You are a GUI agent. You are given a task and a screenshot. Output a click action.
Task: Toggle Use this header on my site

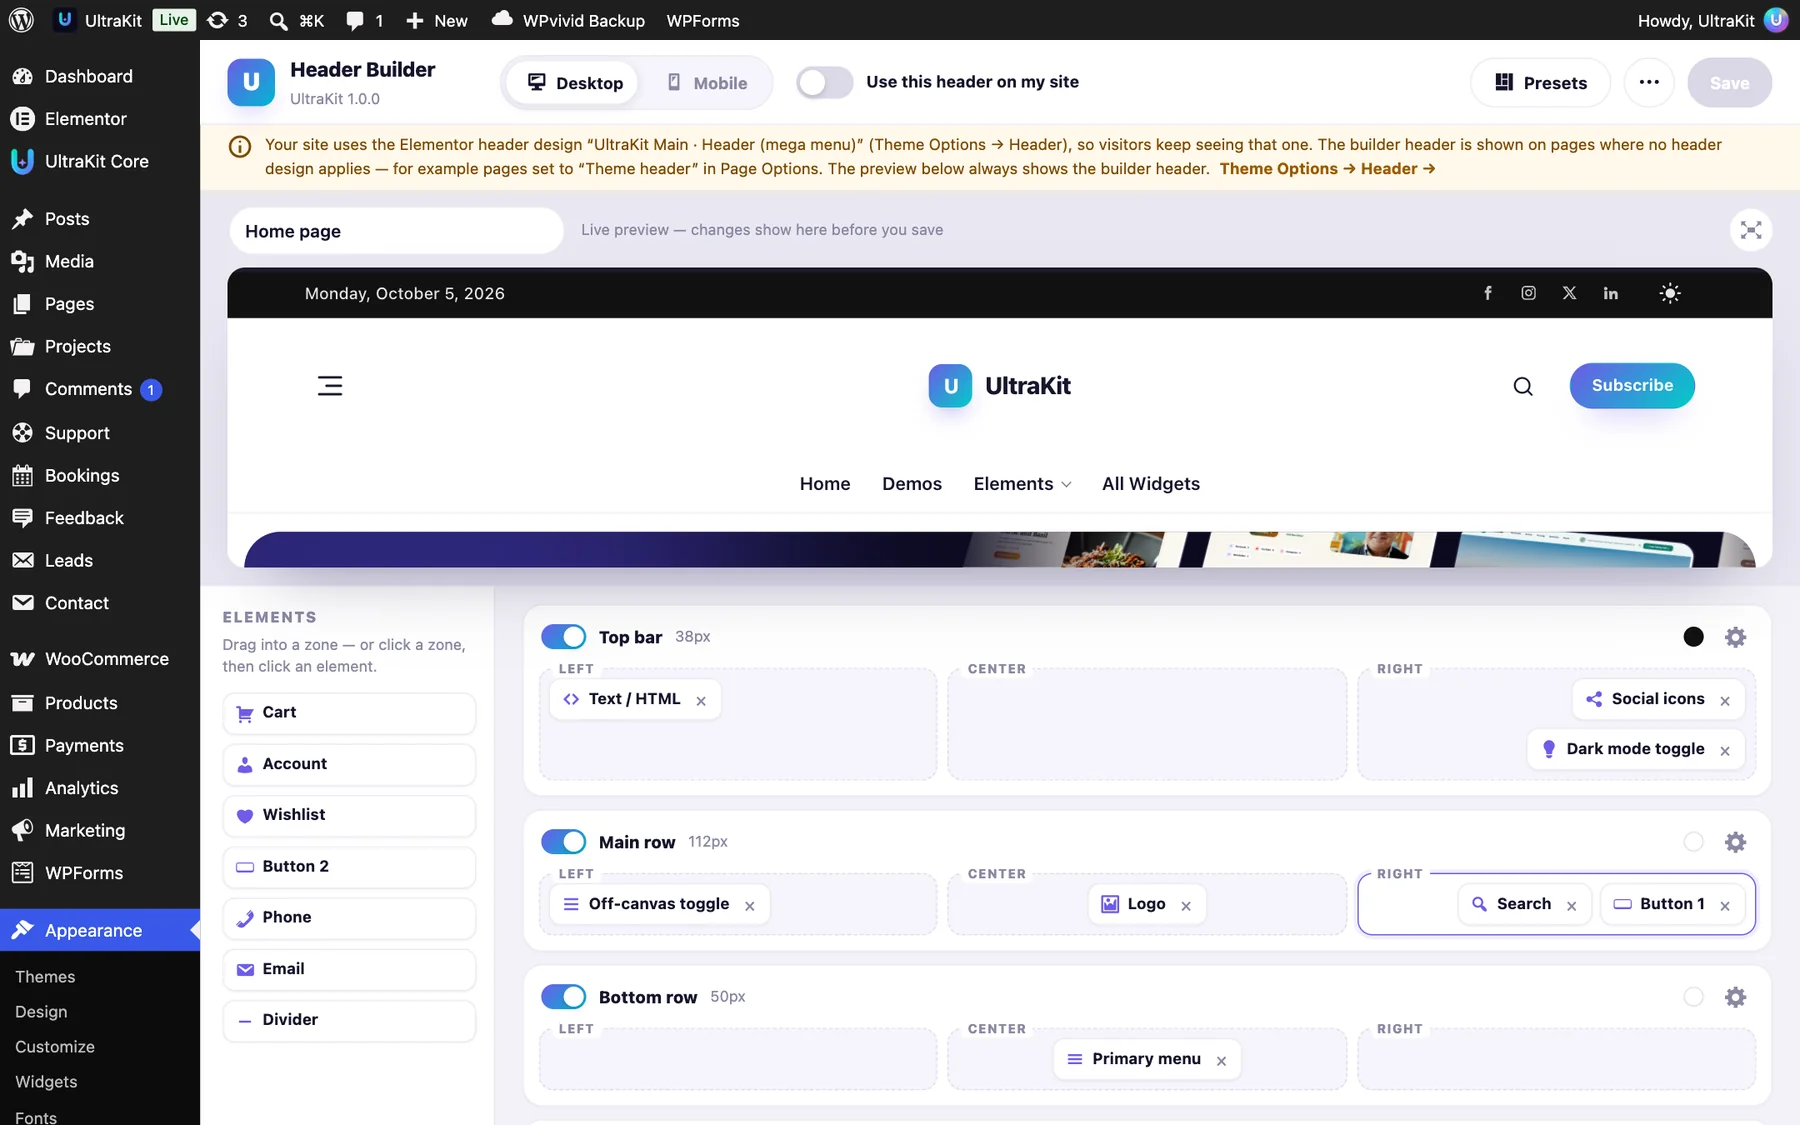[825, 82]
